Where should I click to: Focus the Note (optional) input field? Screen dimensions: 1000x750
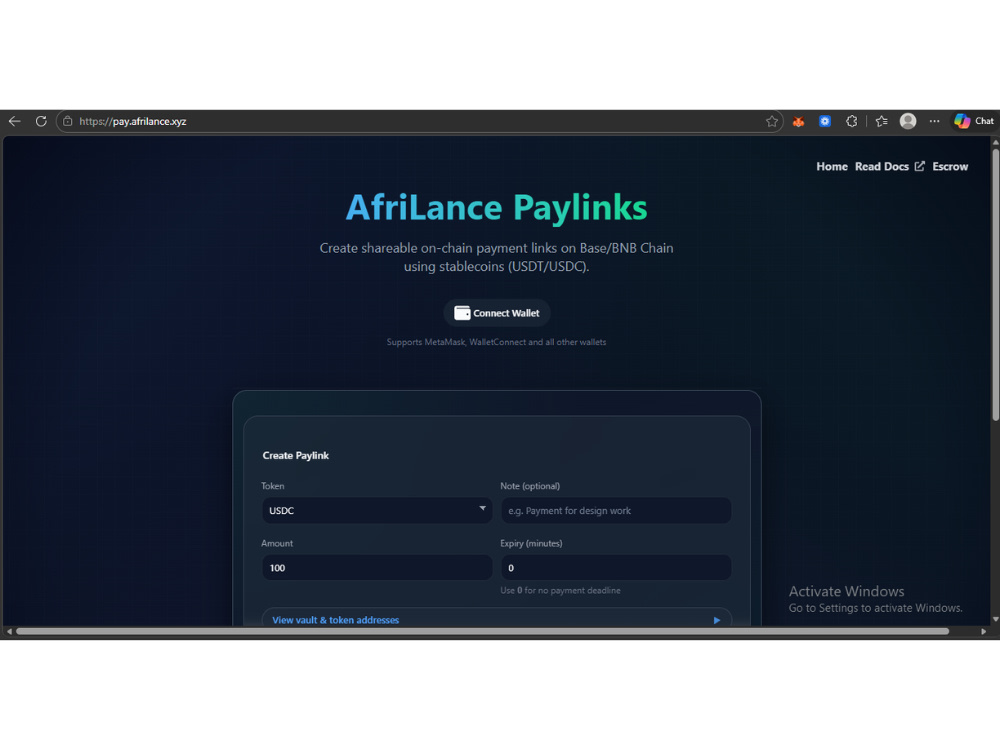(615, 510)
